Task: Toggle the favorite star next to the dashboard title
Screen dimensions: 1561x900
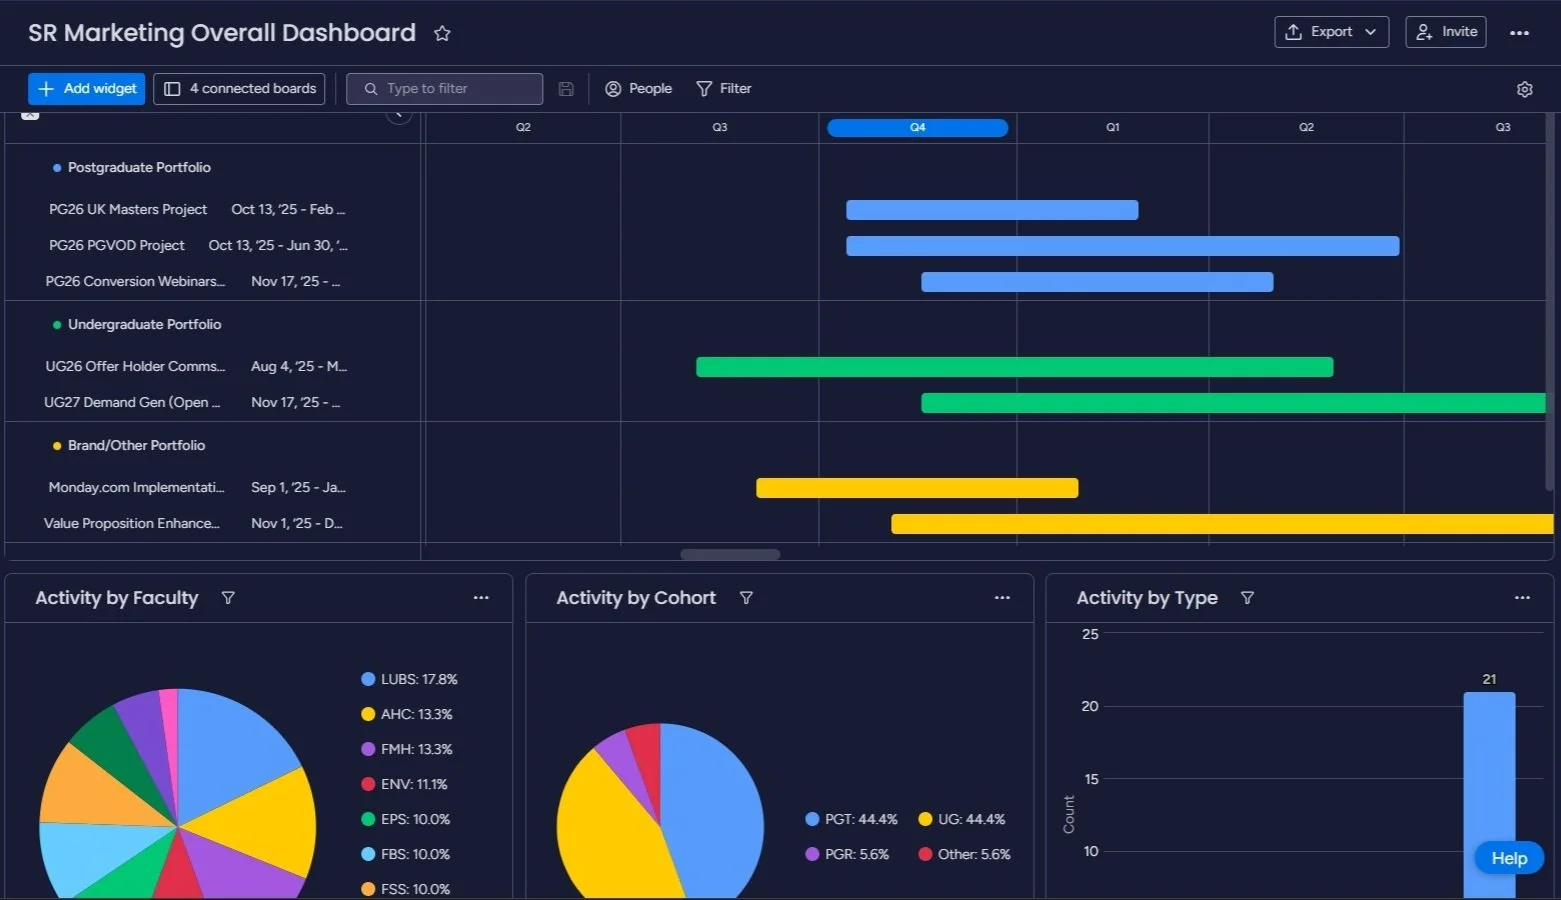Action: click(442, 32)
